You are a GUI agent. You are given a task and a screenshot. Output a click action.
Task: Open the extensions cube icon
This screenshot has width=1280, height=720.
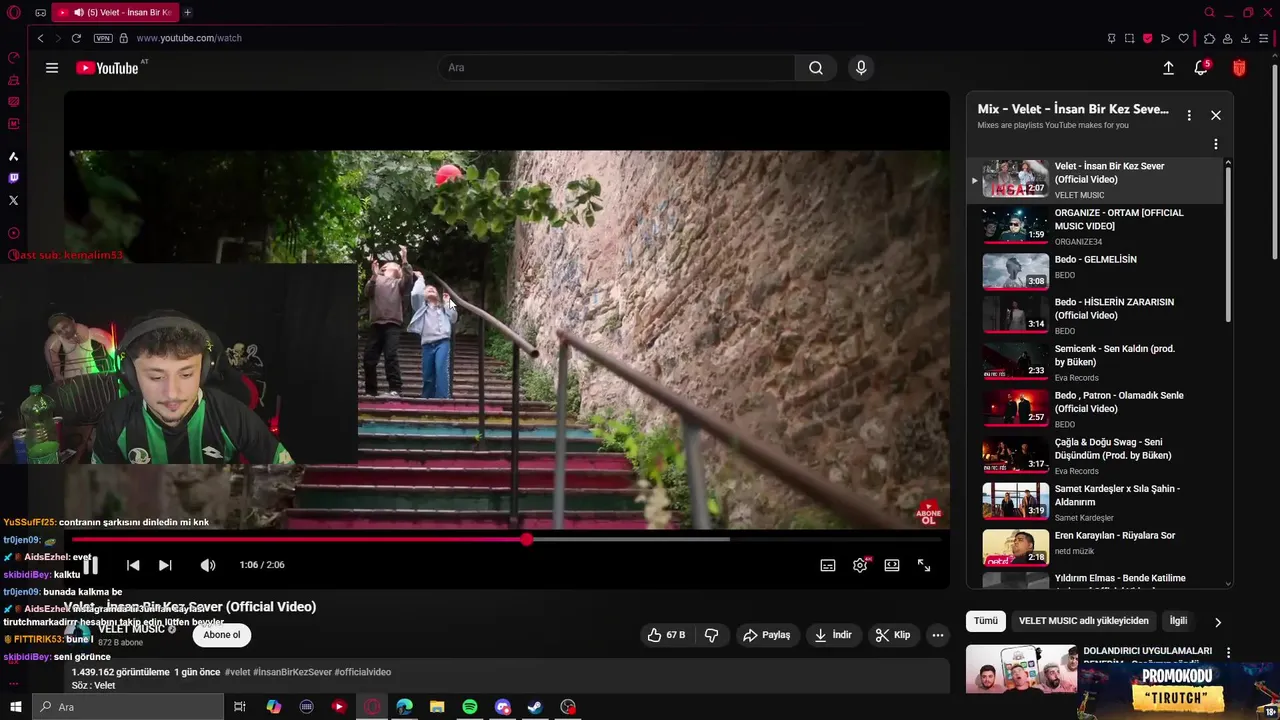click(1209, 38)
